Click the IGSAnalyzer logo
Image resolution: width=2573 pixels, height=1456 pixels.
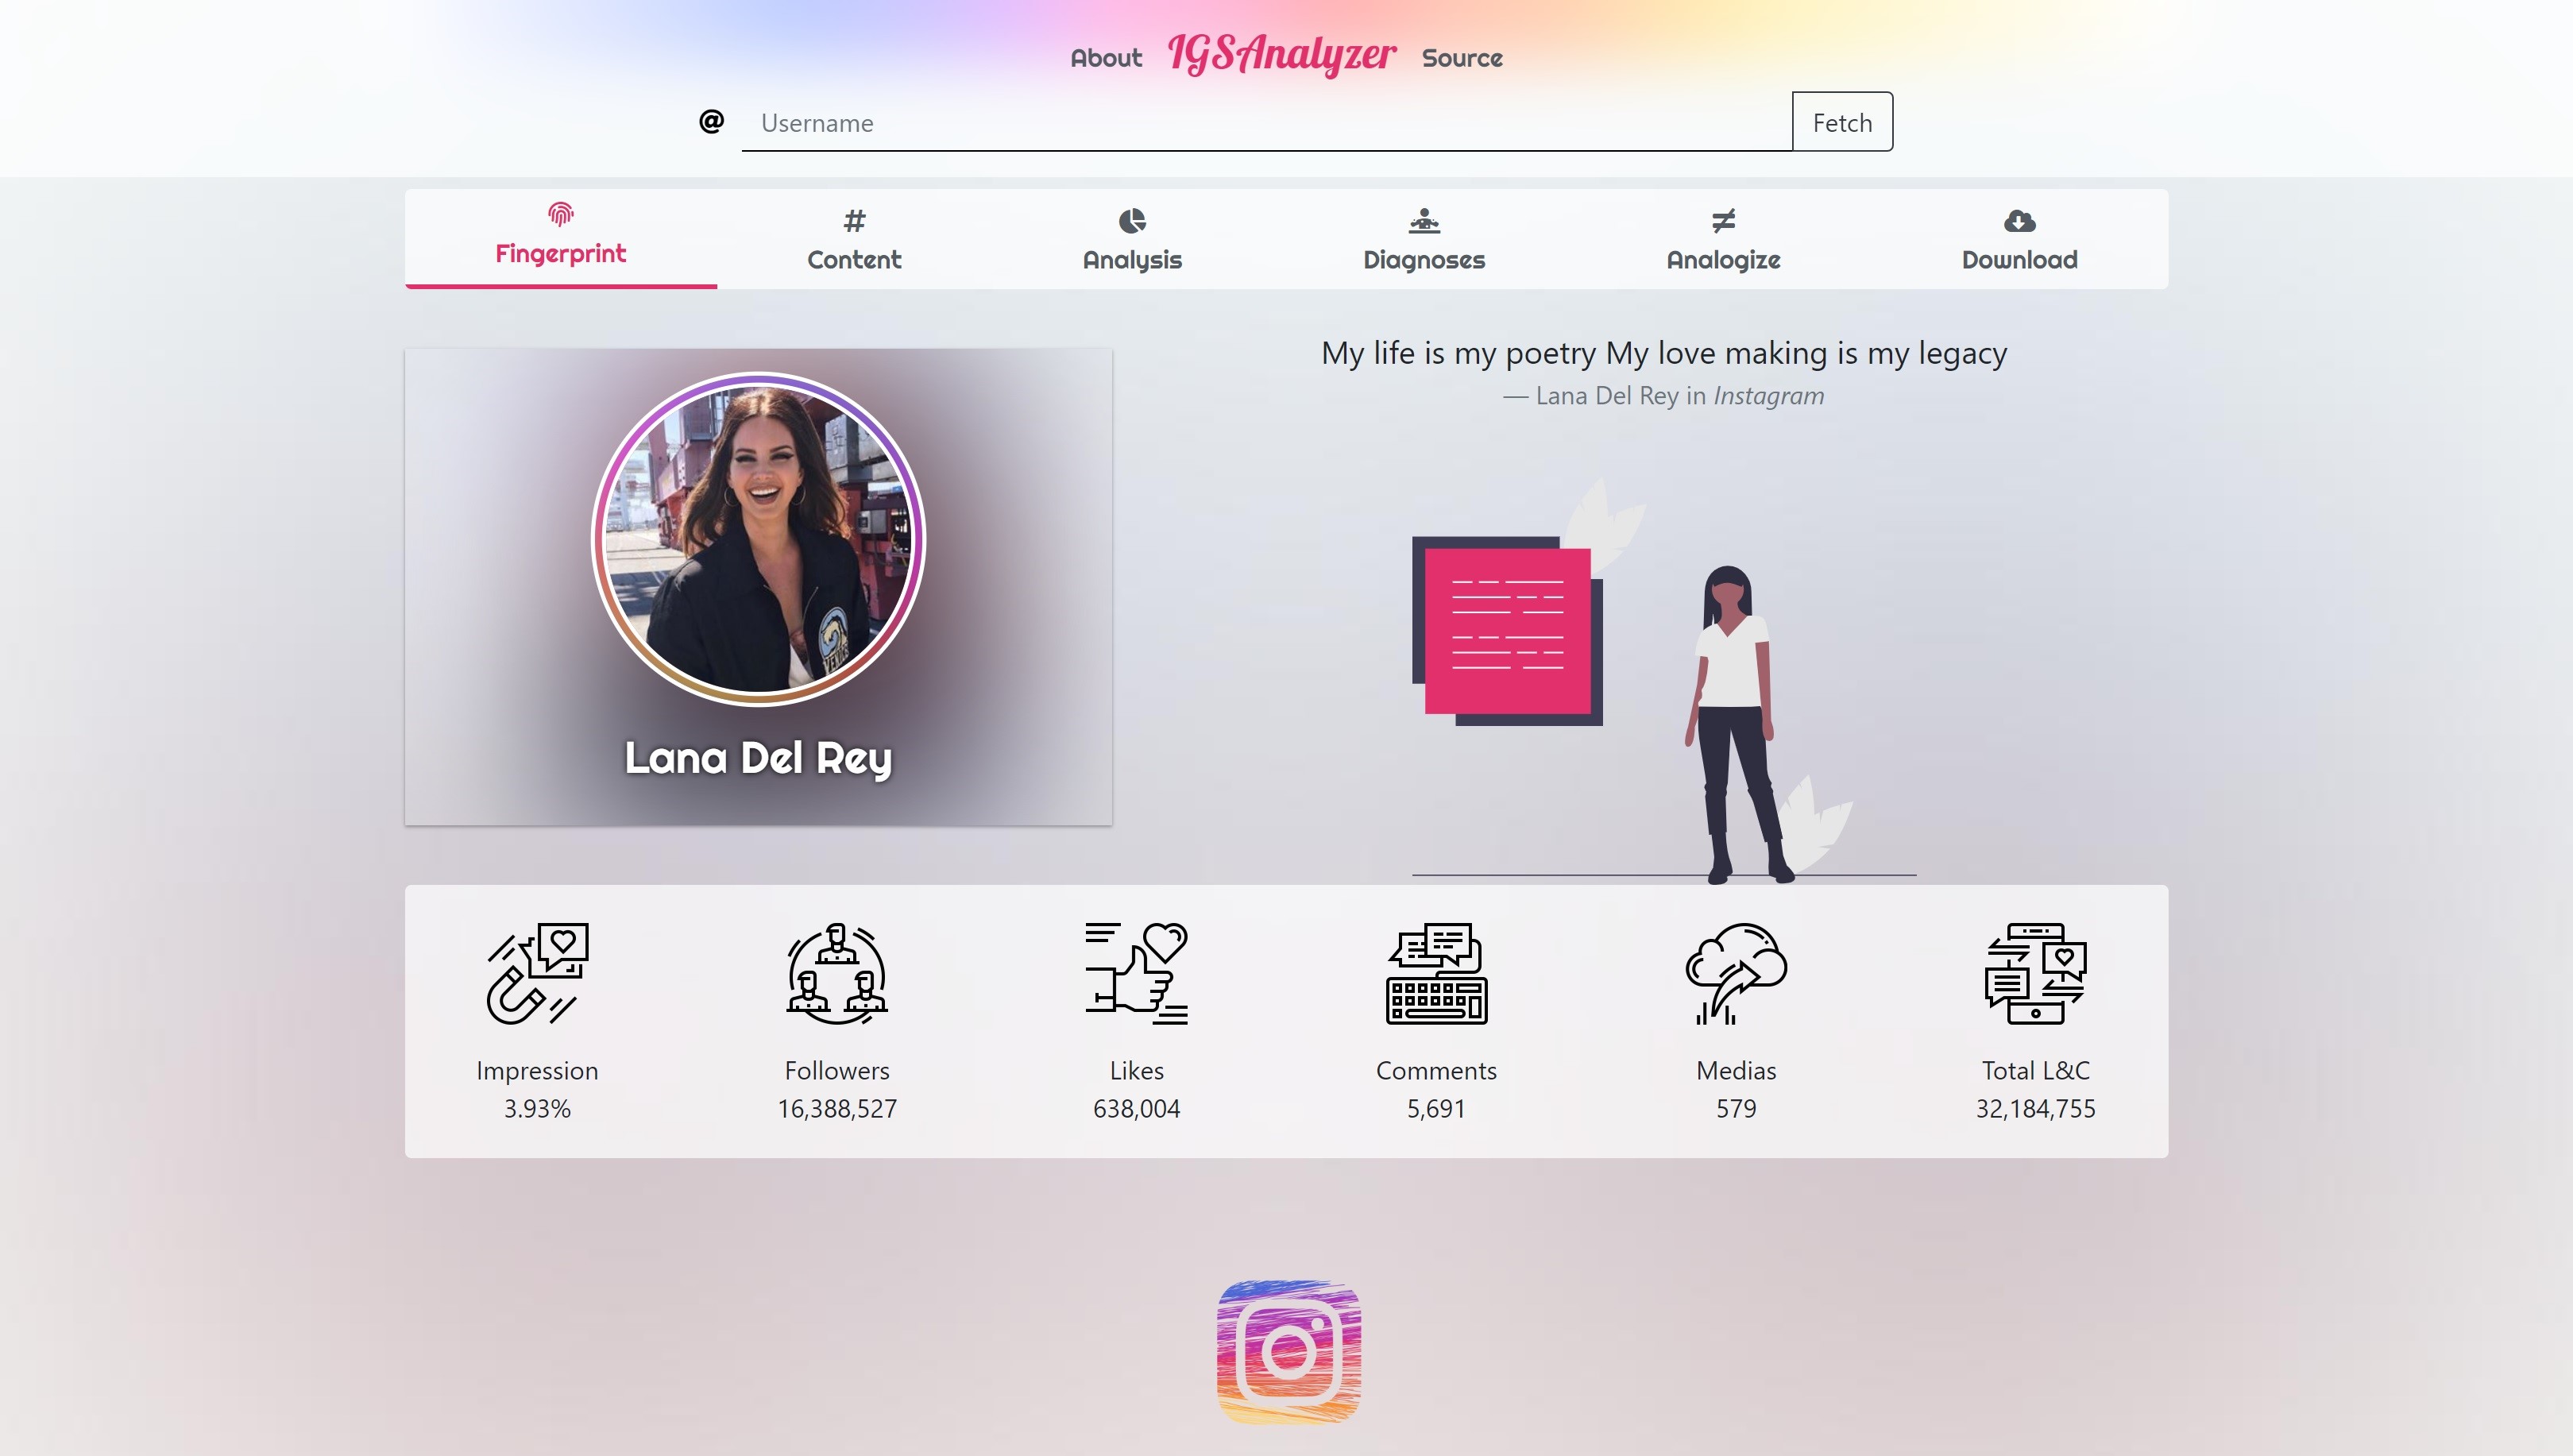[x=1282, y=54]
